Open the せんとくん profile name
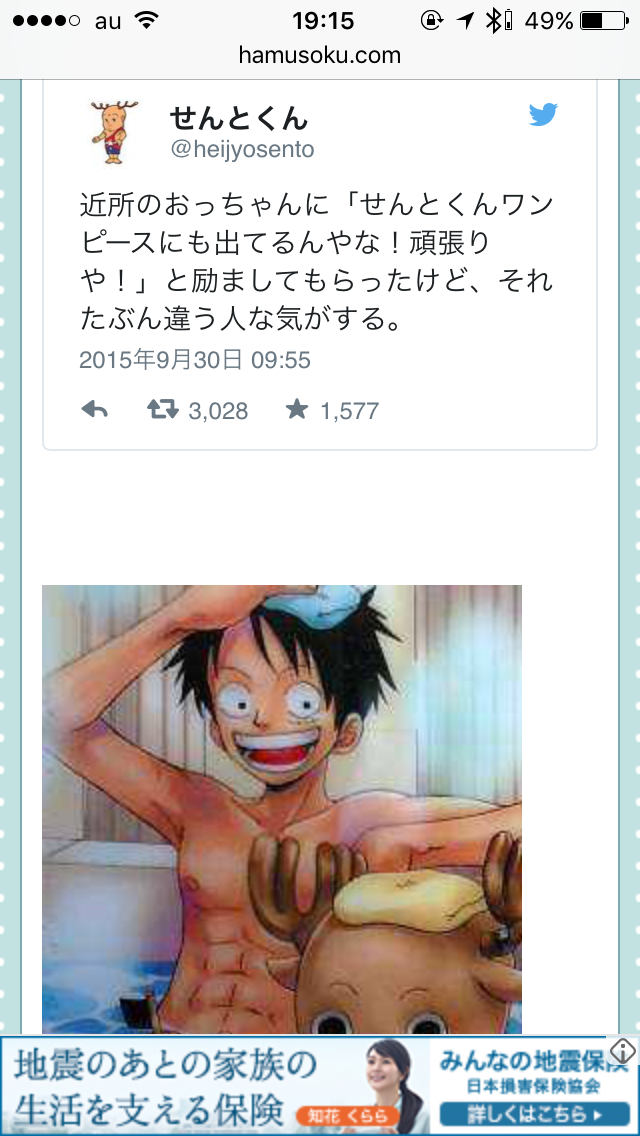This screenshot has height=1136, width=640. pyautogui.click(x=238, y=117)
